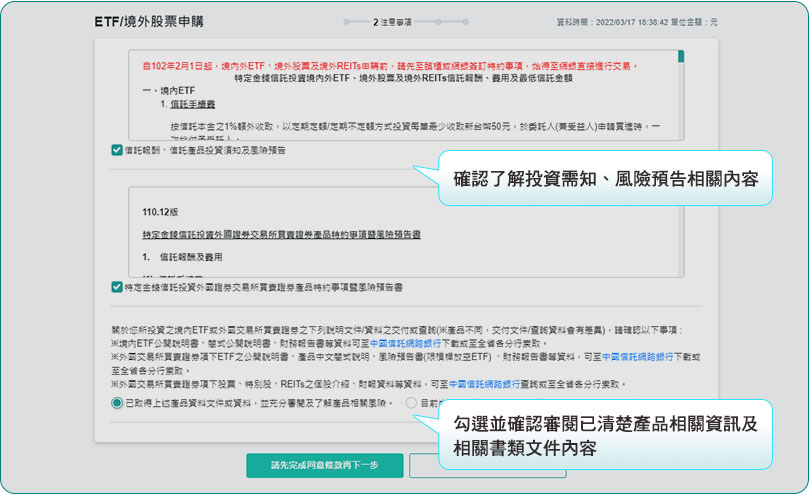This screenshot has width=810, height=495.
Task: Click the current step 2 注意事項 indicator
Action: (x=392, y=22)
